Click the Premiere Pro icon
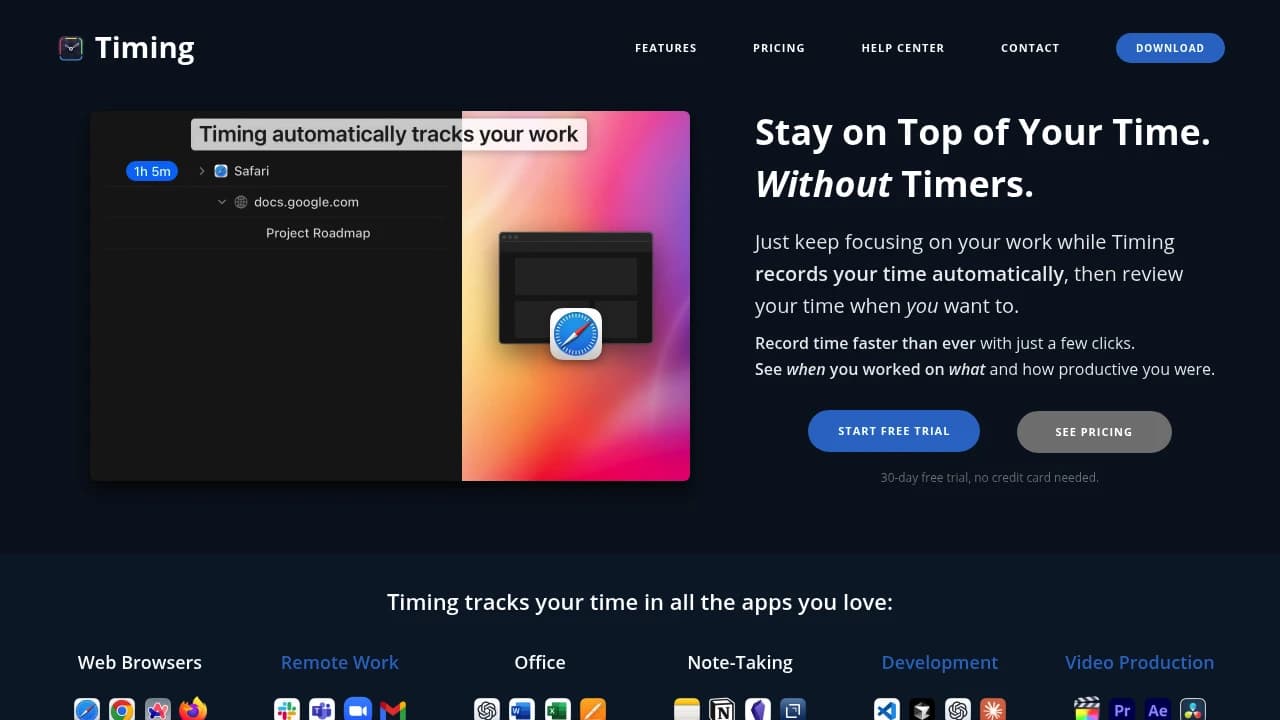This screenshot has width=1280, height=720. click(1122, 709)
